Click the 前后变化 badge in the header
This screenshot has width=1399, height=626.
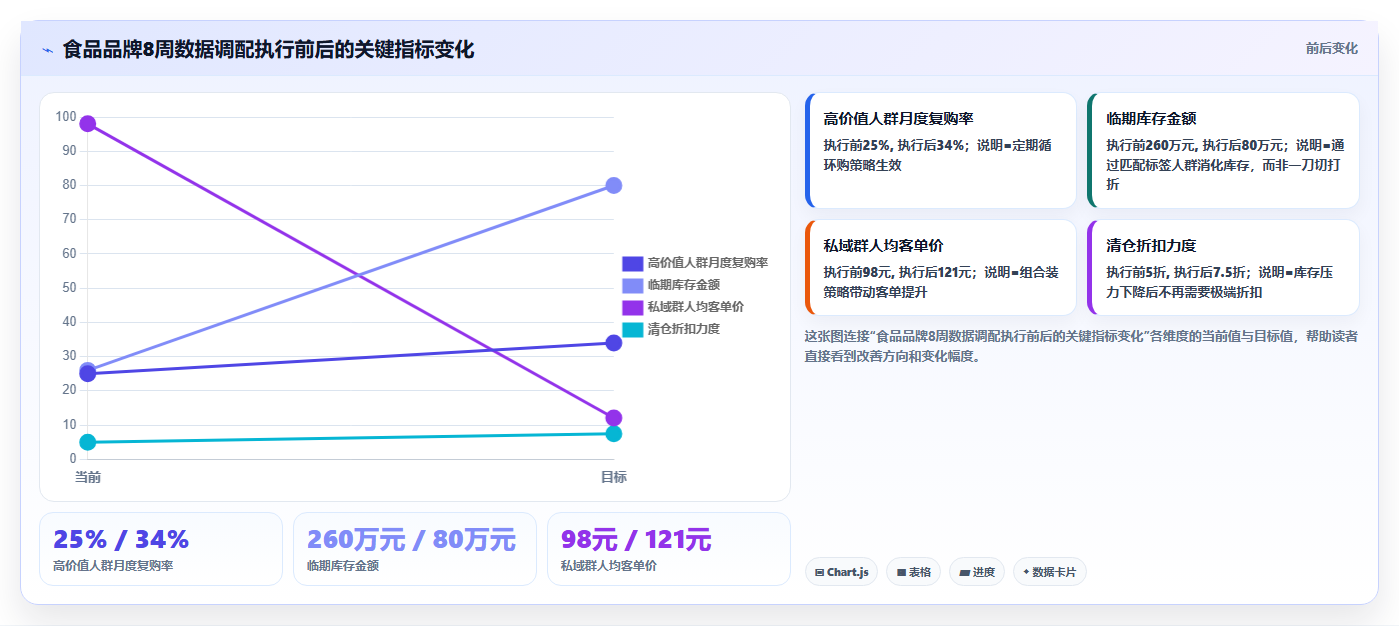click(1332, 48)
